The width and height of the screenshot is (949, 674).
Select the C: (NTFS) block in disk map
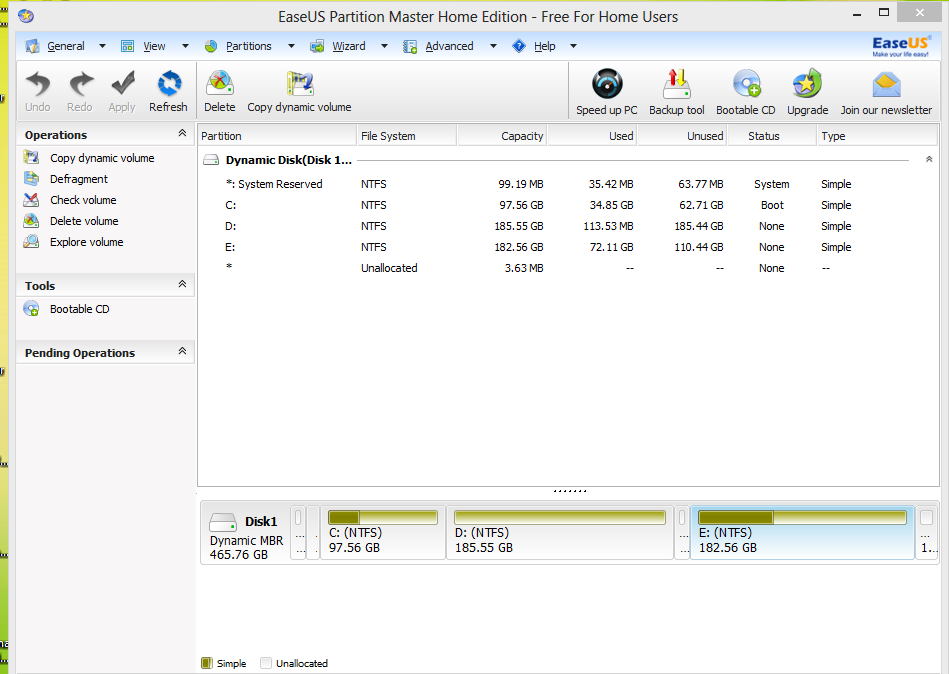tap(383, 533)
